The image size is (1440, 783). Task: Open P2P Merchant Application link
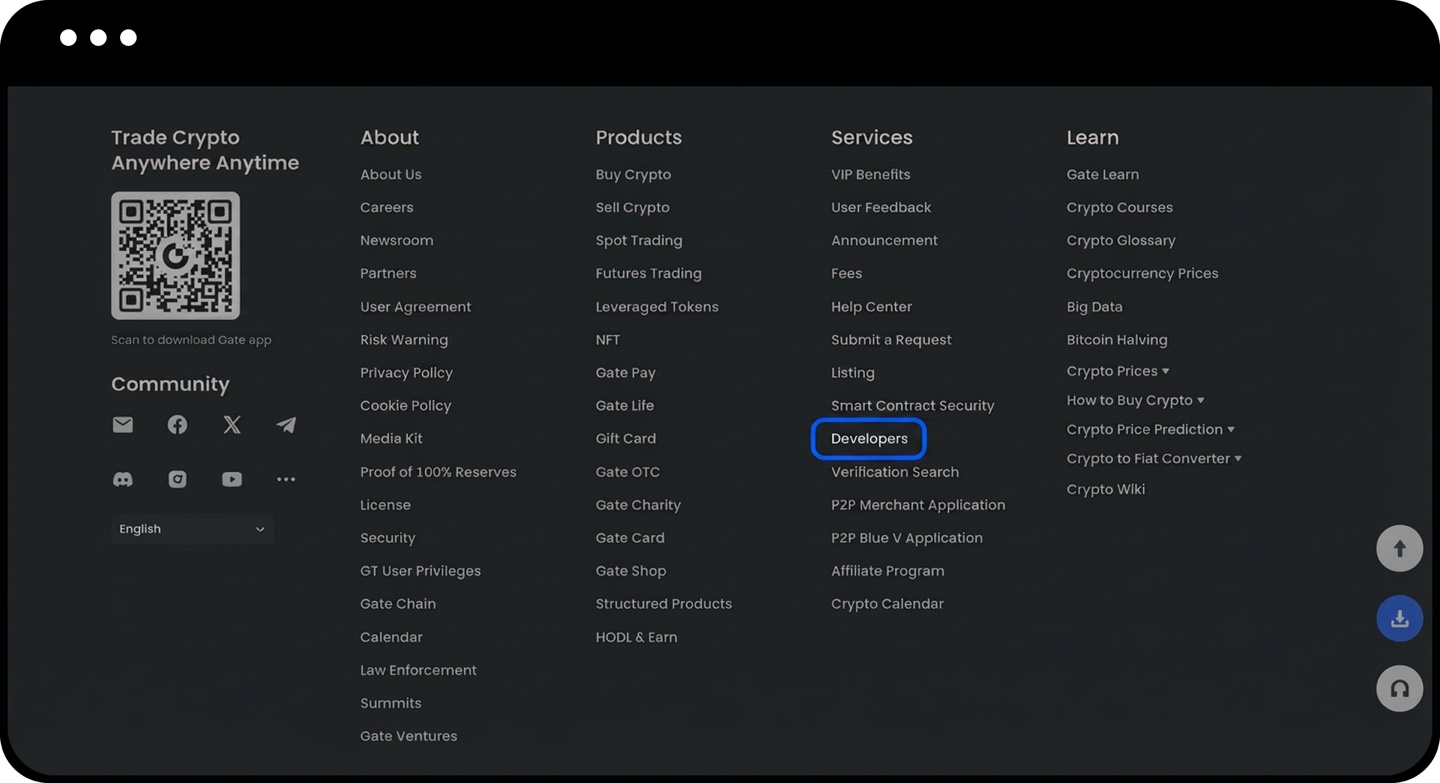918,505
